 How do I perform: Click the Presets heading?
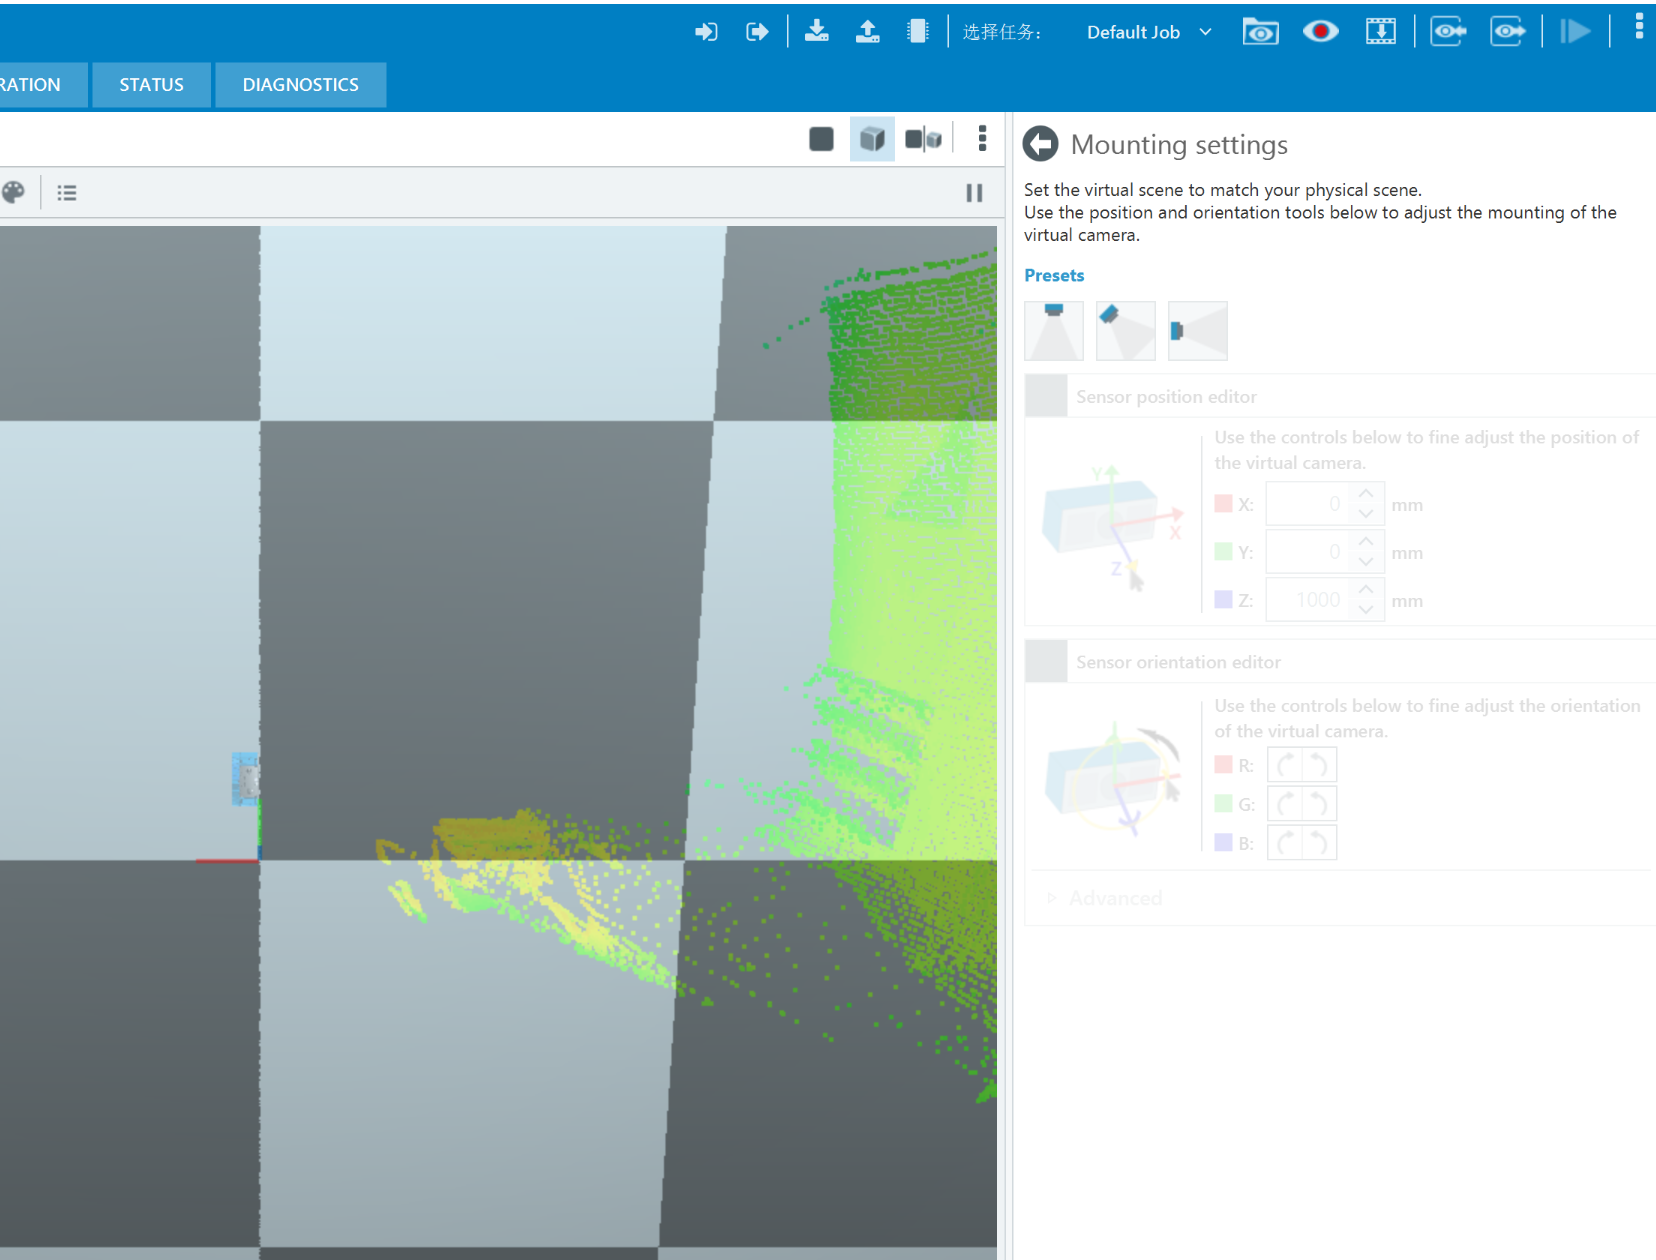pos(1054,275)
